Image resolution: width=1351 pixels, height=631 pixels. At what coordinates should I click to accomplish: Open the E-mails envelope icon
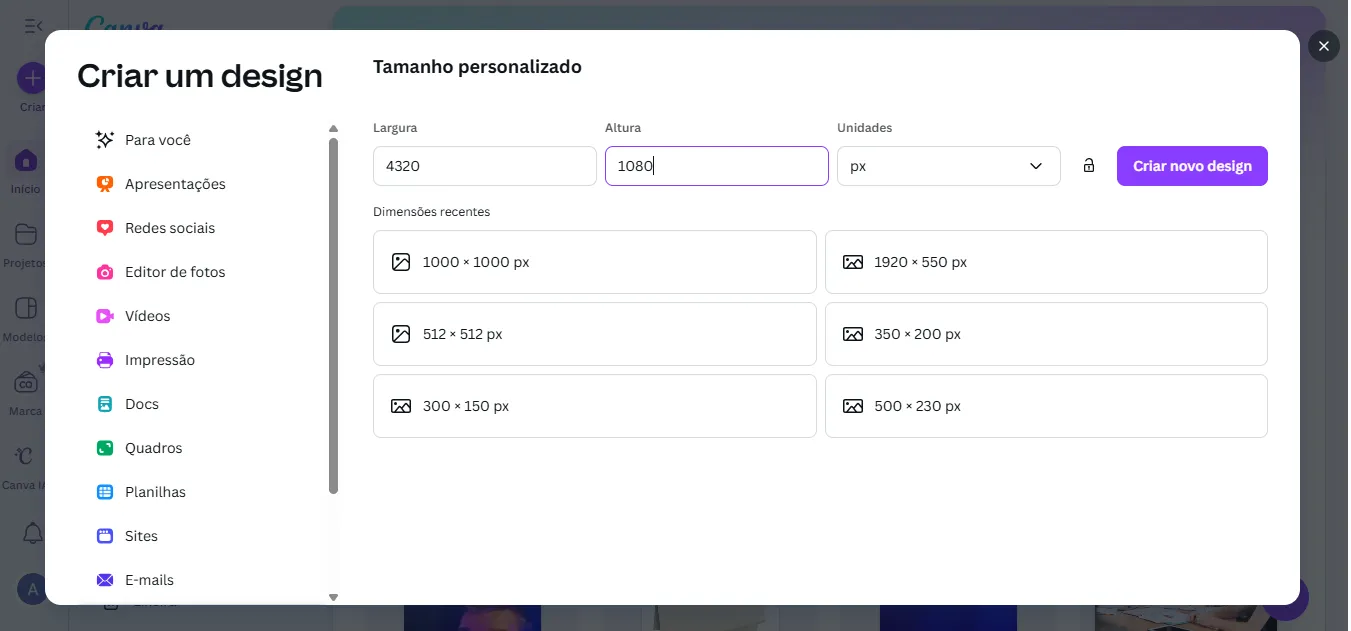[105, 579]
